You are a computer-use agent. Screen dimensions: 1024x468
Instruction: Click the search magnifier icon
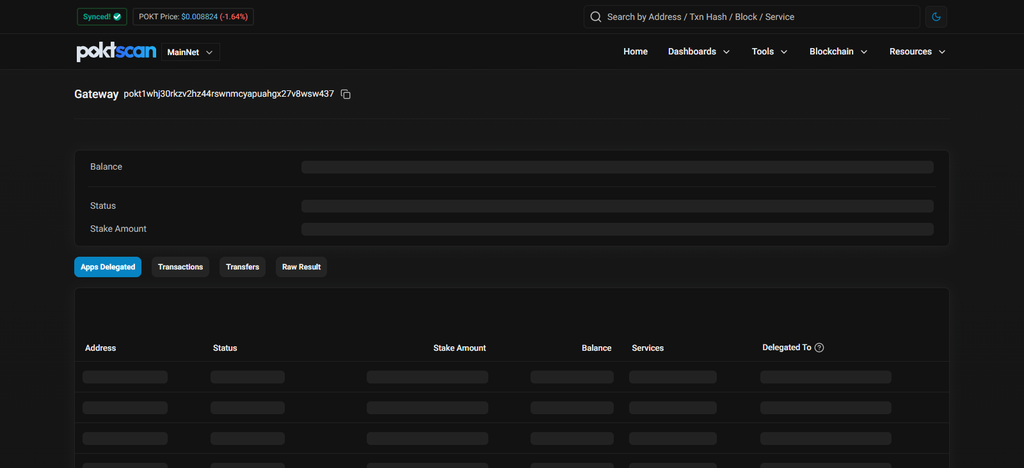click(x=596, y=17)
